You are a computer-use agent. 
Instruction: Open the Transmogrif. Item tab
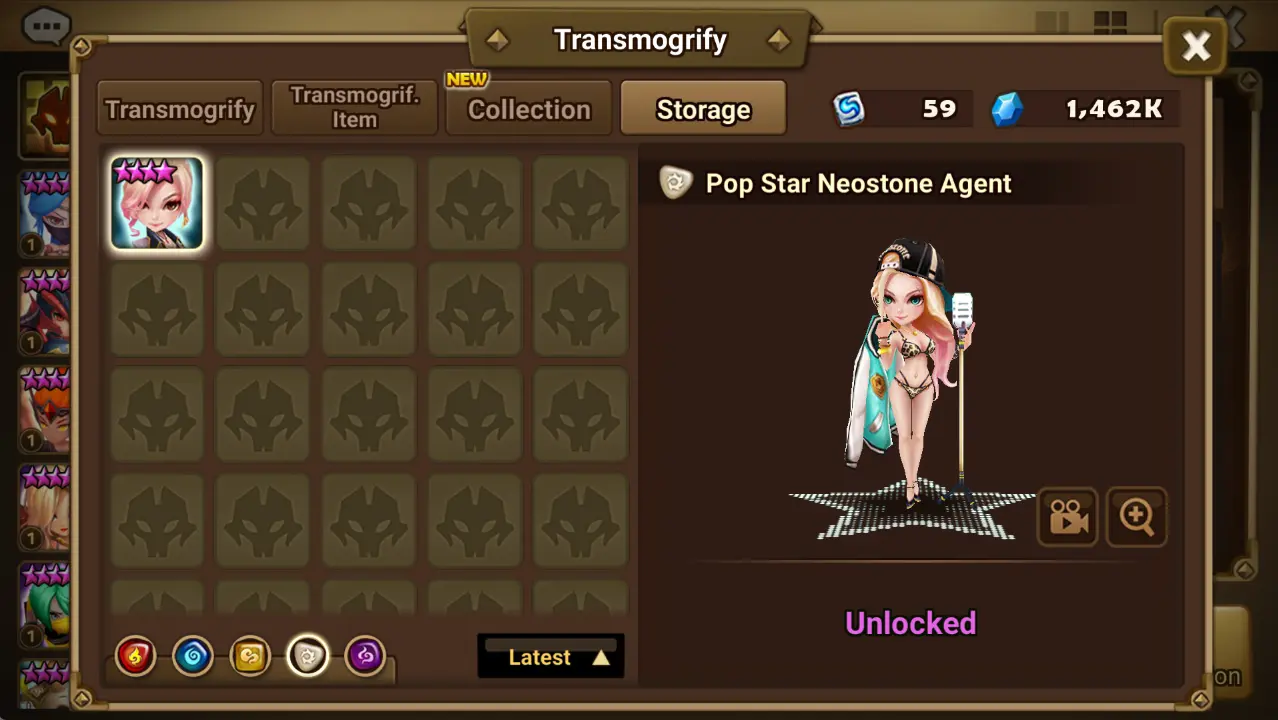(x=355, y=108)
